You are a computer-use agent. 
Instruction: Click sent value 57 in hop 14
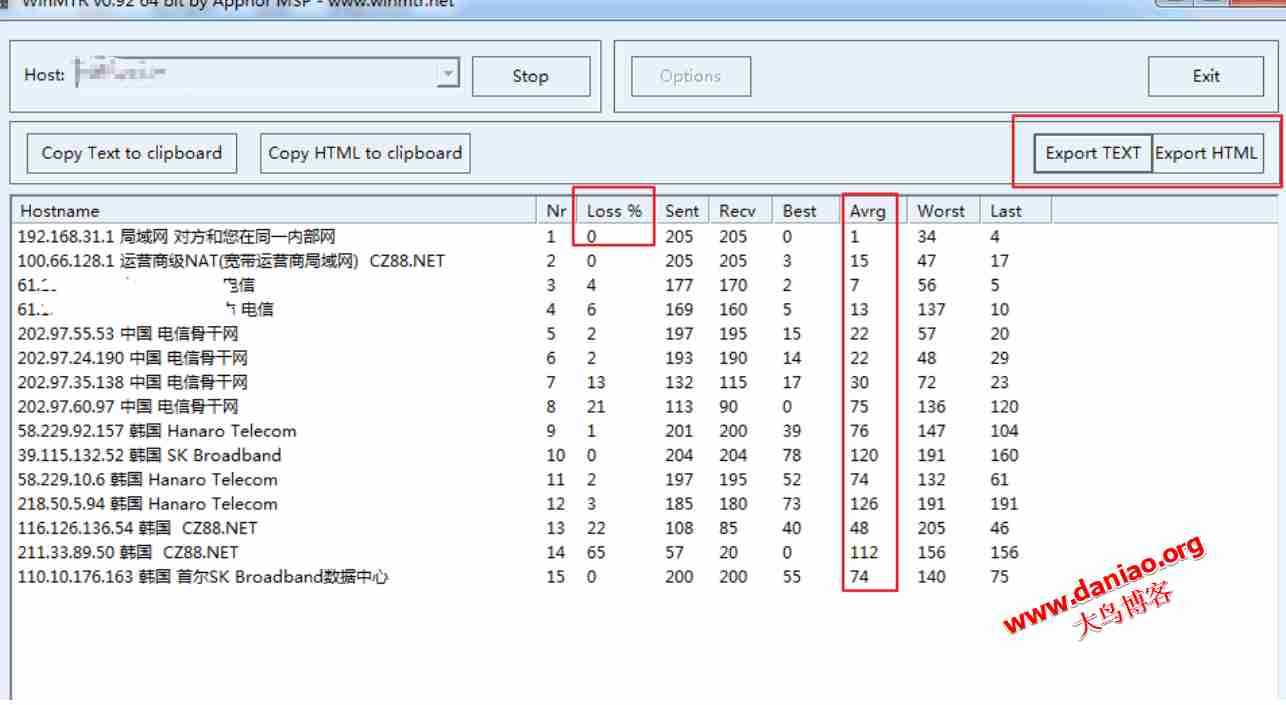[674, 552]
